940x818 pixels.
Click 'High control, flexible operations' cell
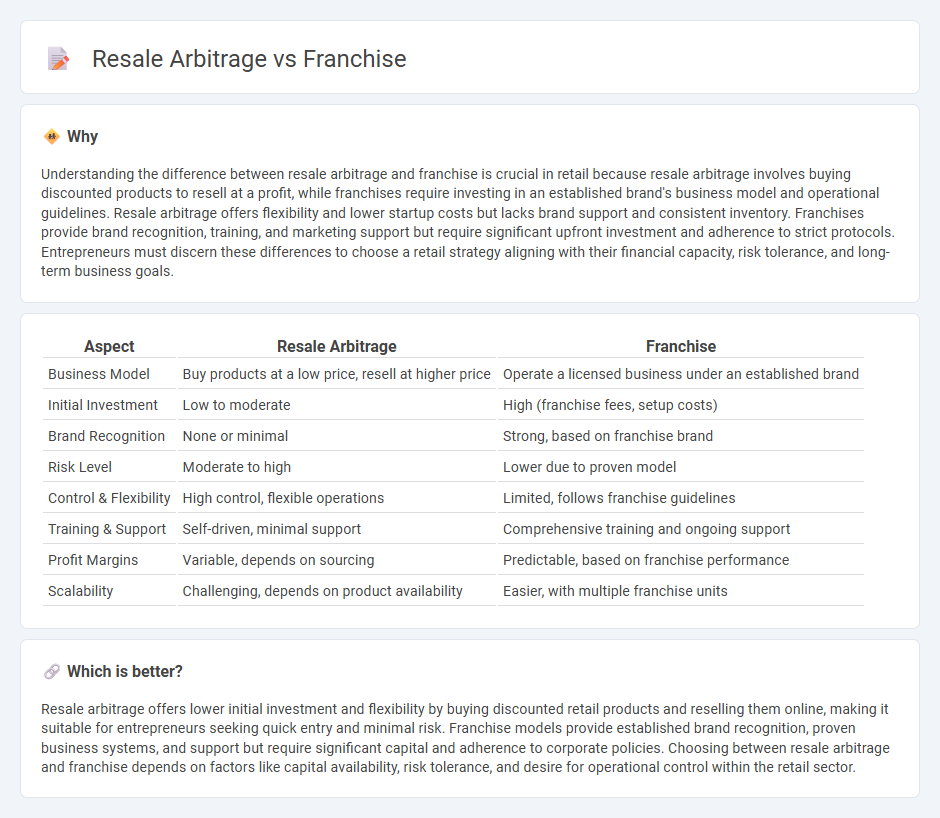337,498
